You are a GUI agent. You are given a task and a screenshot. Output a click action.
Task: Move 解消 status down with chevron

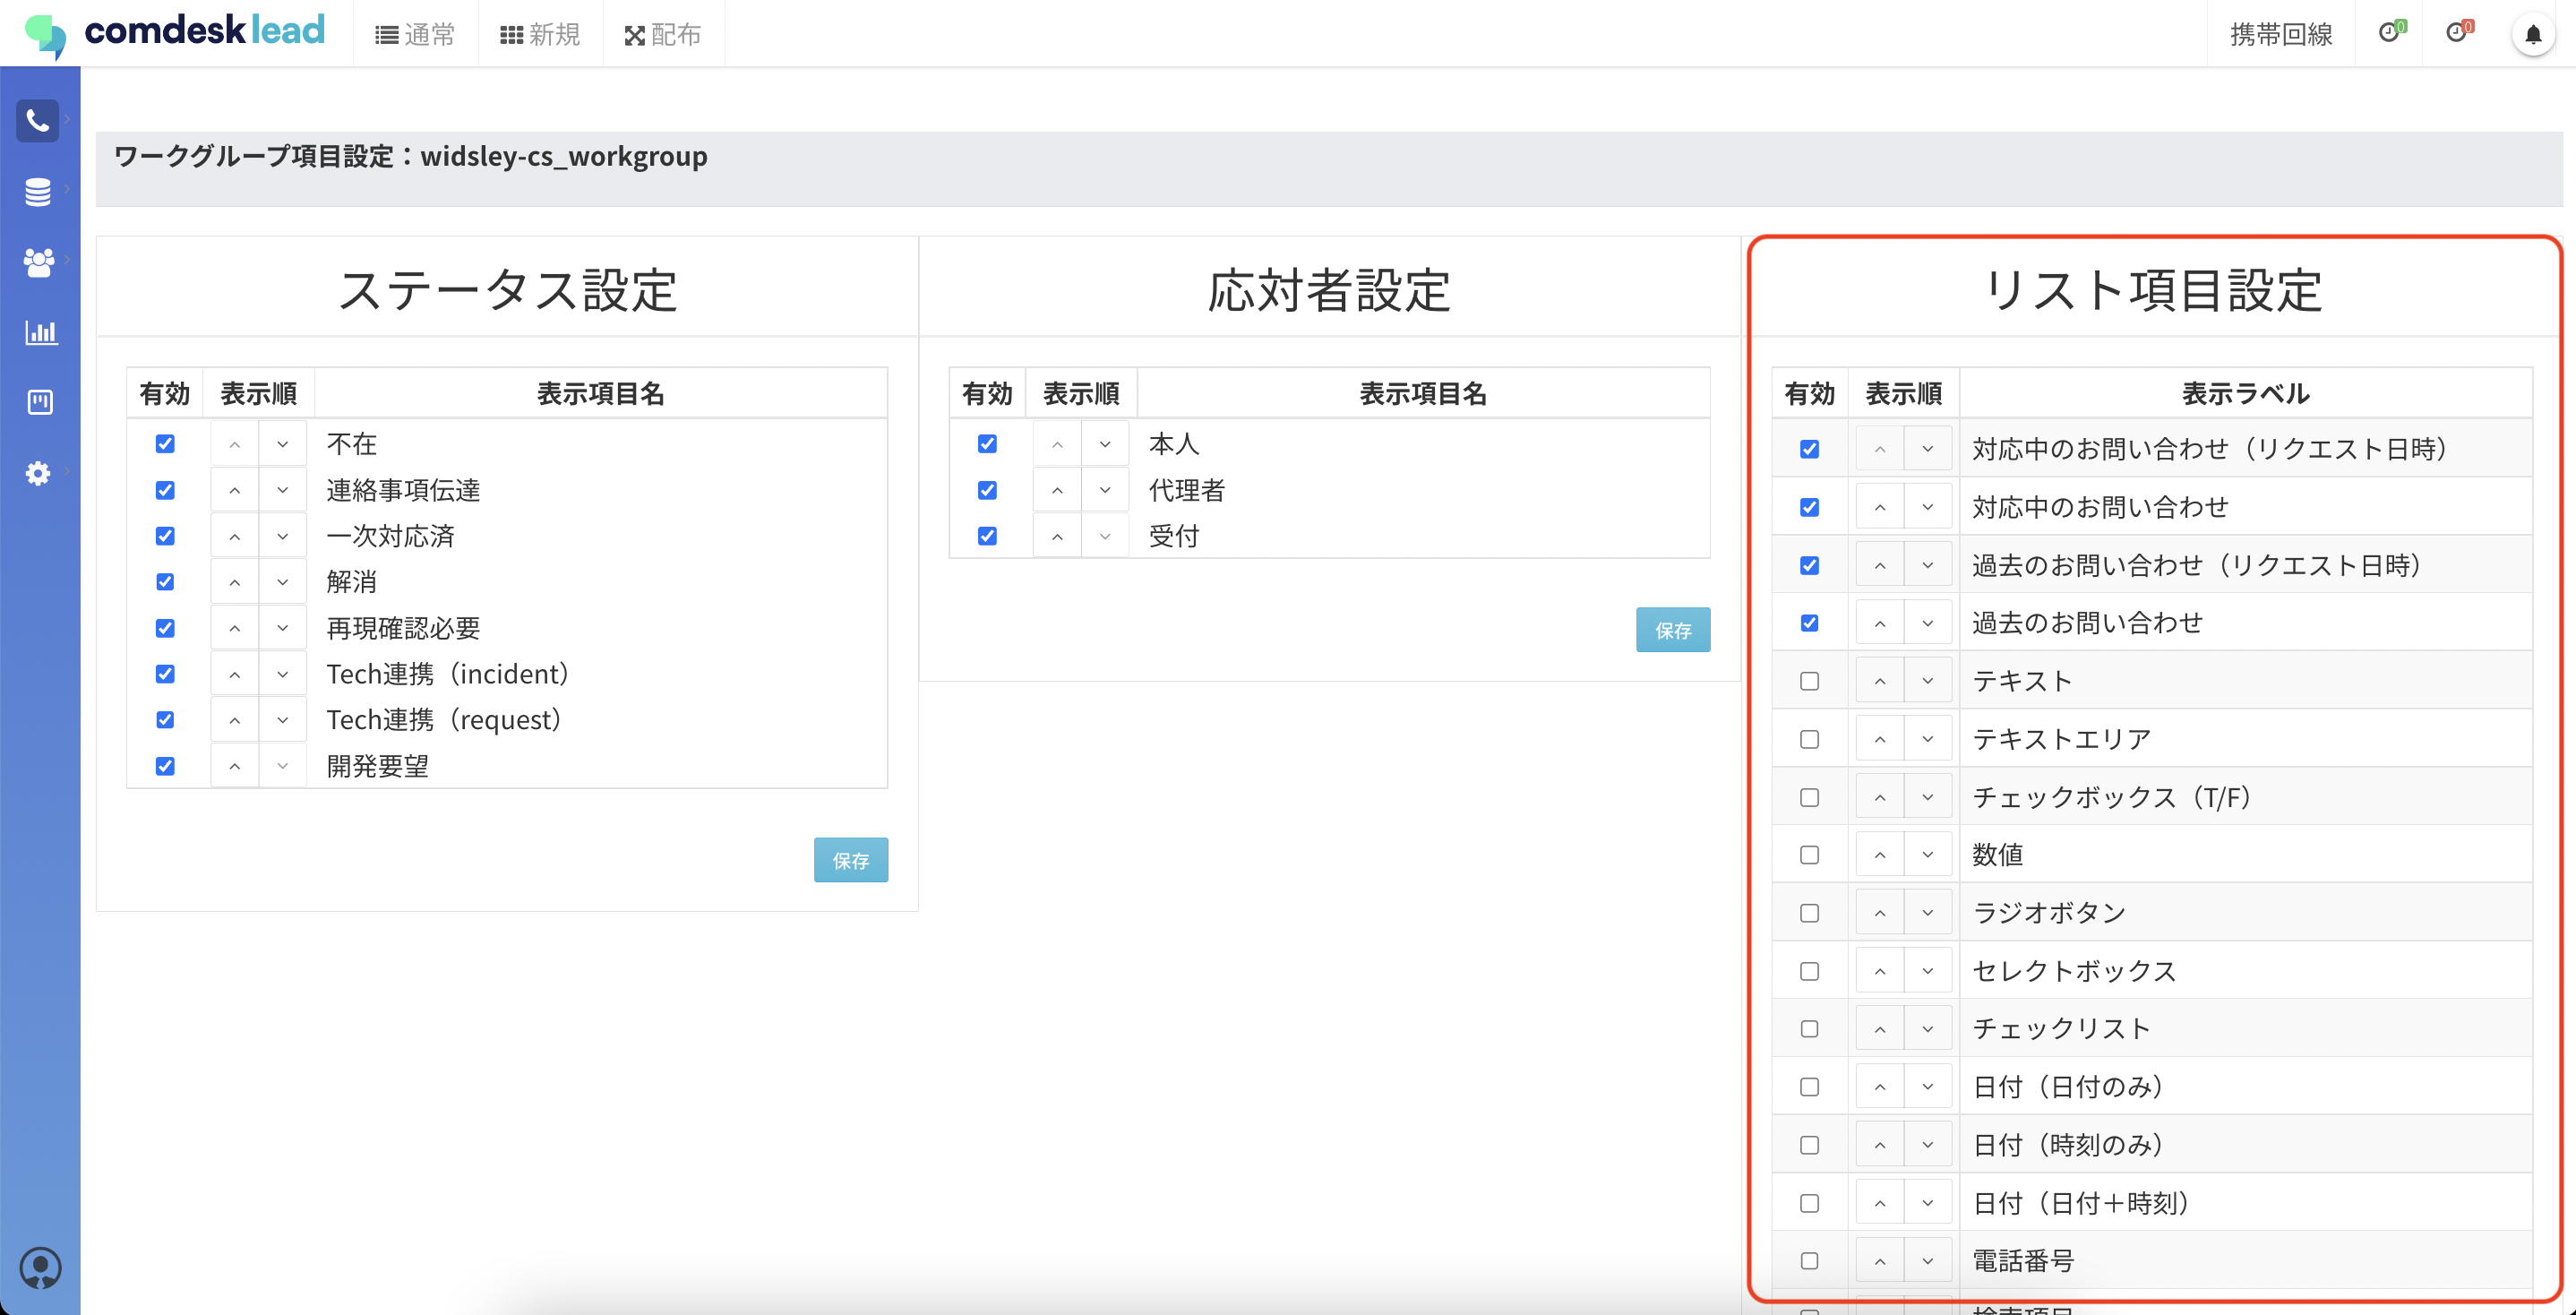pyautogui.click(x=283, y=582)
